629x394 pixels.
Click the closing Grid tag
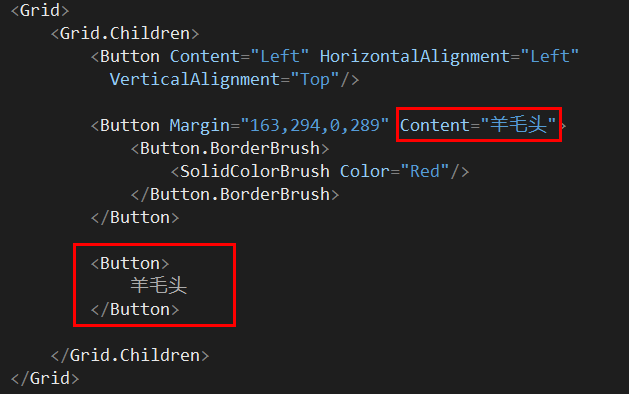point(45,378)
